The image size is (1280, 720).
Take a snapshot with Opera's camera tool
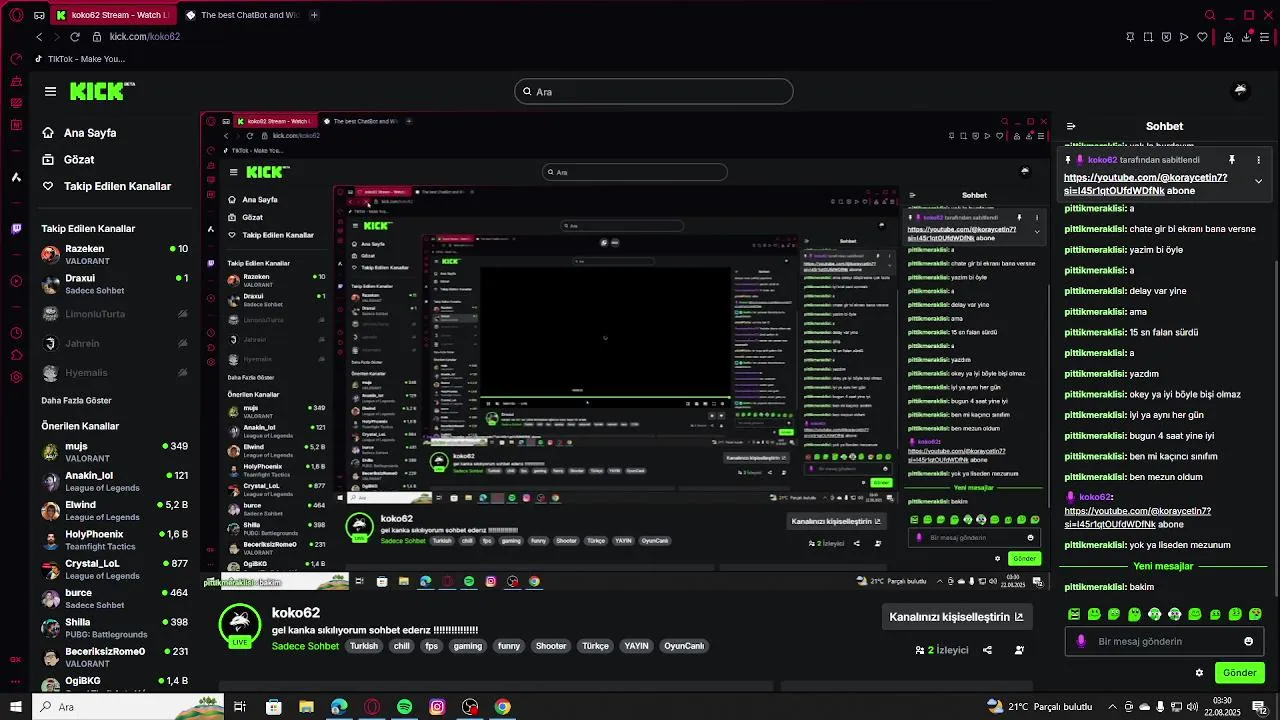coord(1148,37)
